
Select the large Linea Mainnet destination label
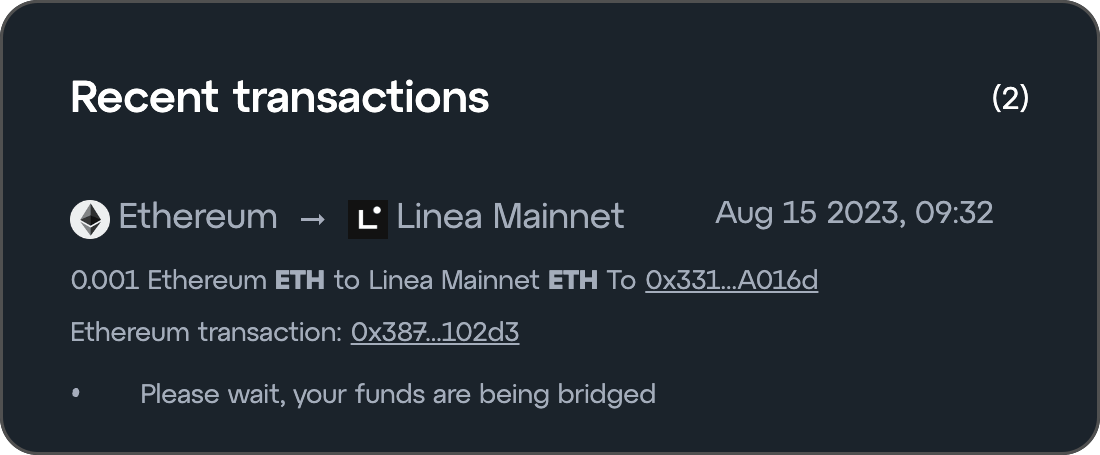[x=510, y=217]
